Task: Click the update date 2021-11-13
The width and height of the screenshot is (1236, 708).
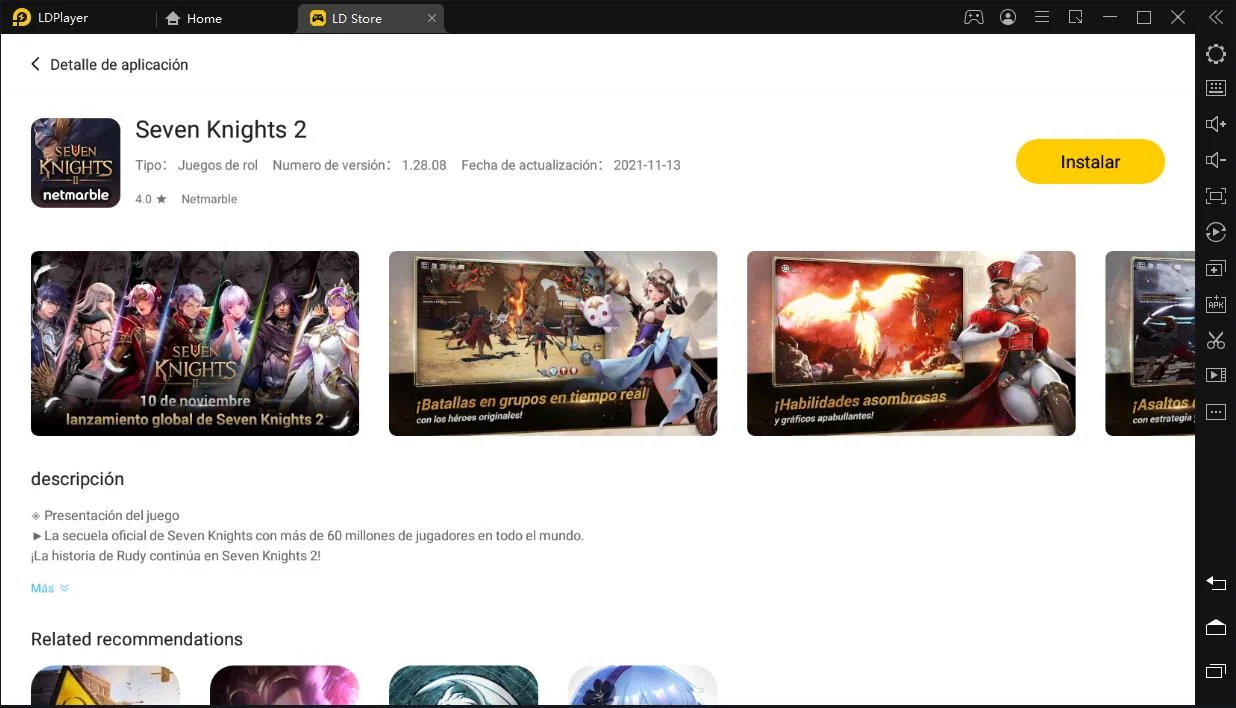Action: point(647,165)
